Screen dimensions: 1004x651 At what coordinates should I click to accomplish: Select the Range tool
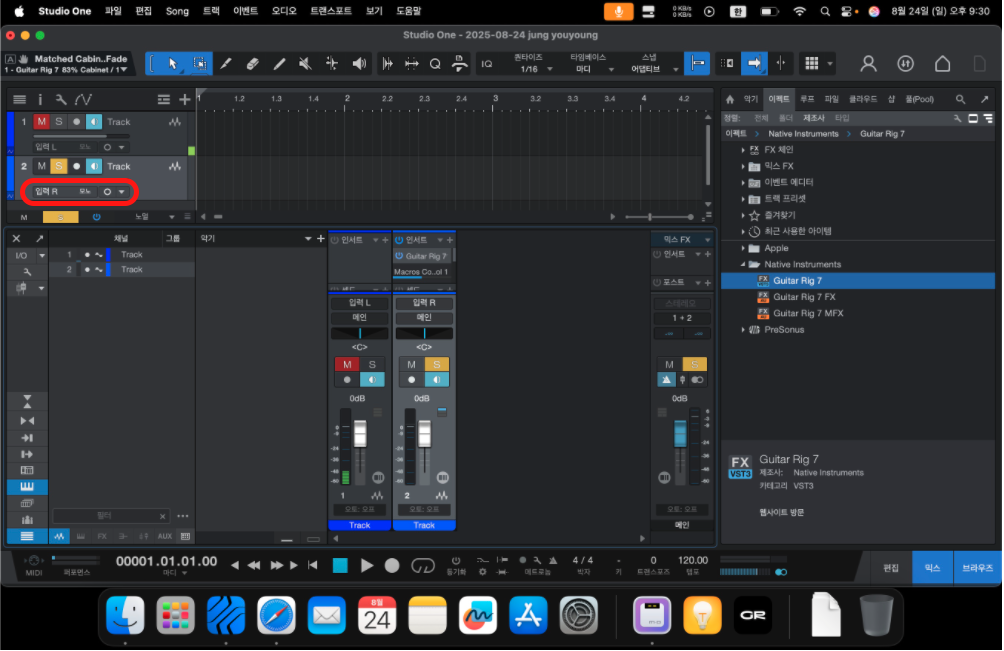click(199, 63)
